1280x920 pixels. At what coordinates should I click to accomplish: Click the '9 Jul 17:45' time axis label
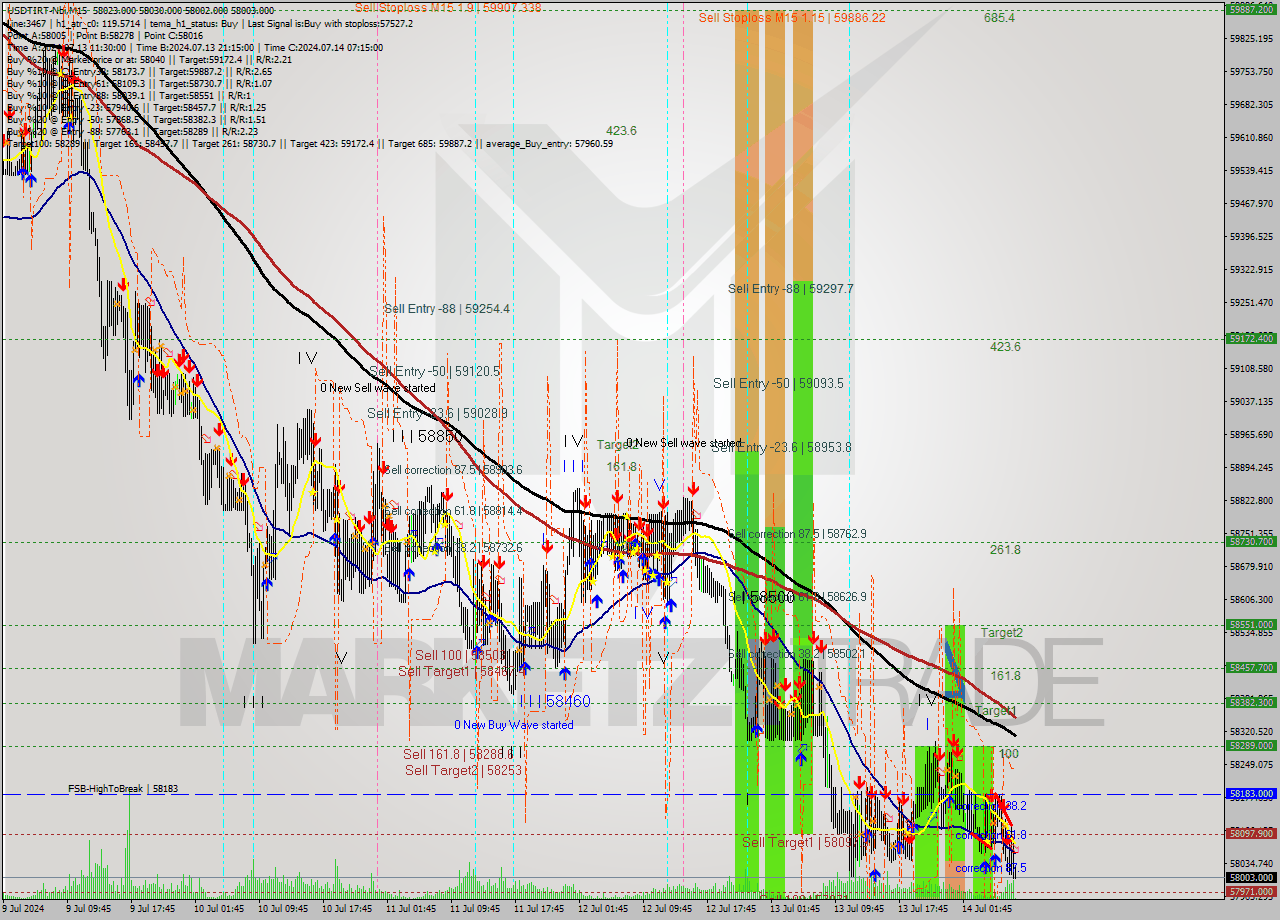click(154, 909)
